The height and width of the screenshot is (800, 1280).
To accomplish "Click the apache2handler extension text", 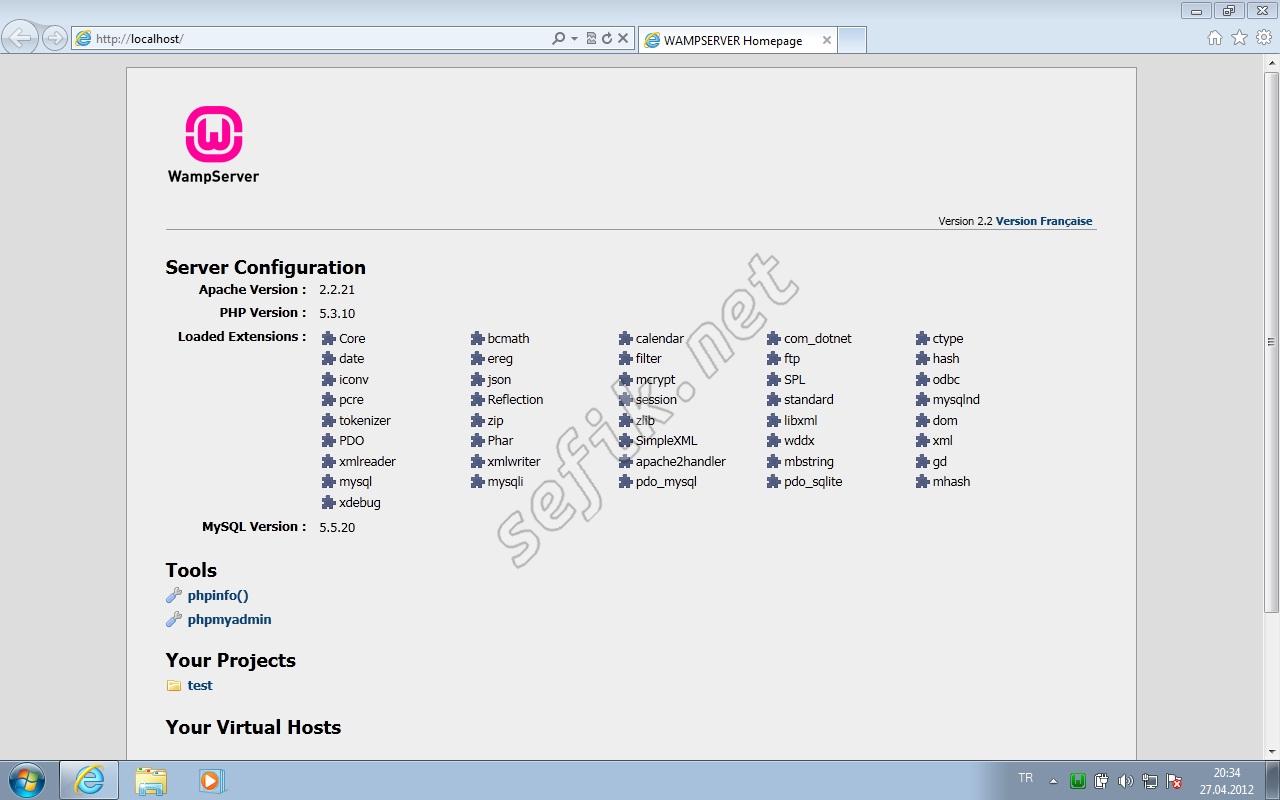I will point(680,461).
